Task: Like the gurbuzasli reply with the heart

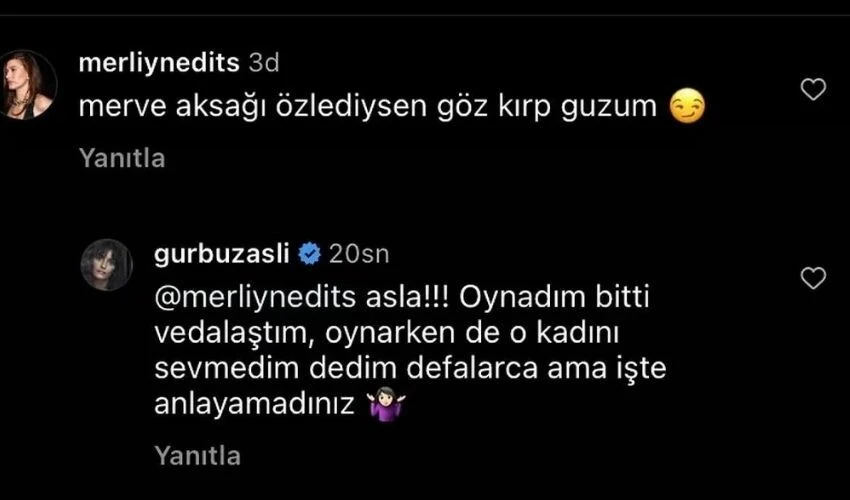Action: click(x=815, y=279)
